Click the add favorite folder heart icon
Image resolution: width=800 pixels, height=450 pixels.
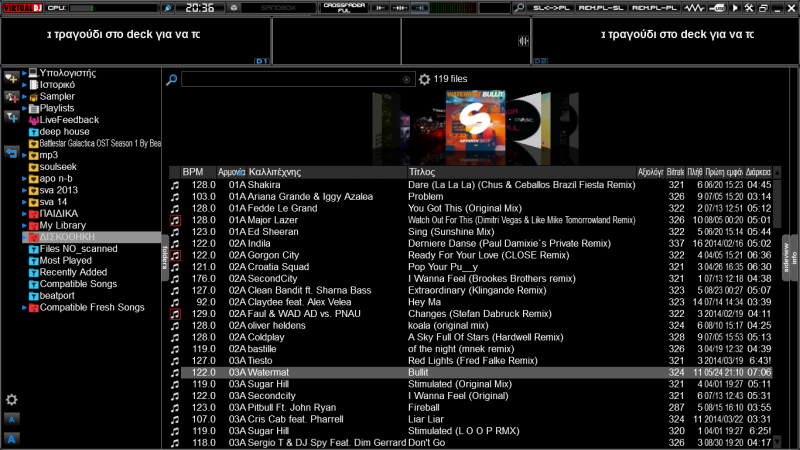click(11, 79)
